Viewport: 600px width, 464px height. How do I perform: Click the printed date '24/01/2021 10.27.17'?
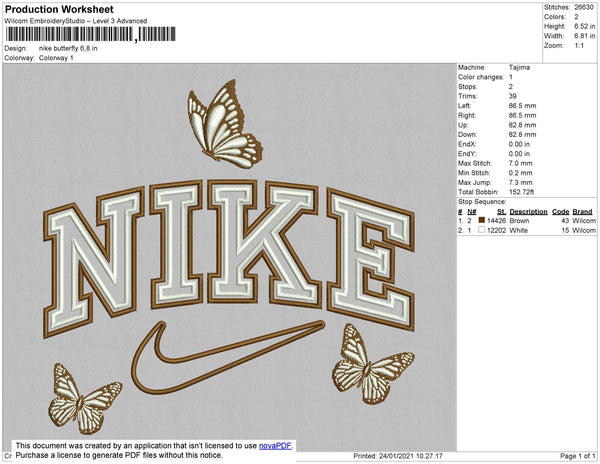point(411,456)
